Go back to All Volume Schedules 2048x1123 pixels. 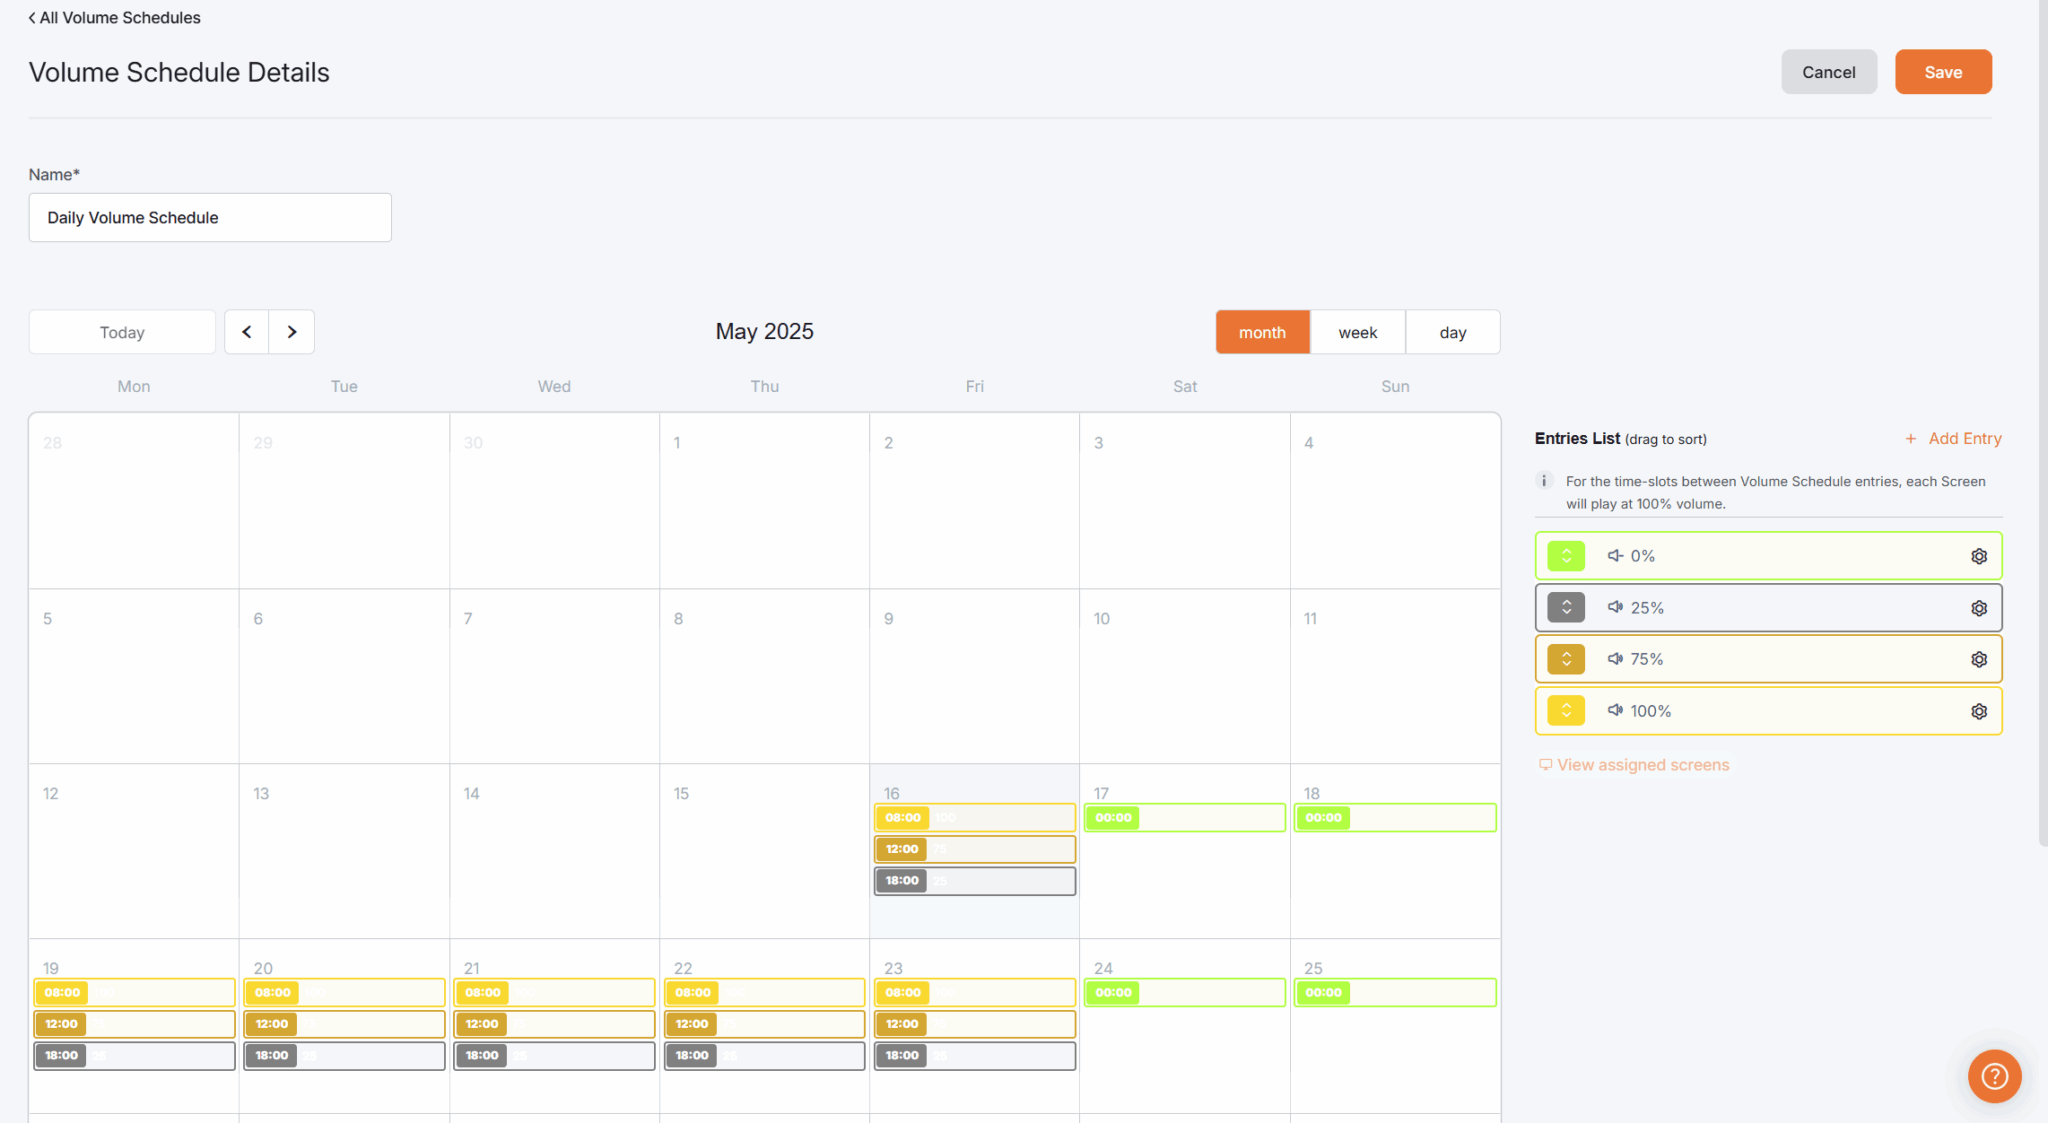tap(114, 18)
